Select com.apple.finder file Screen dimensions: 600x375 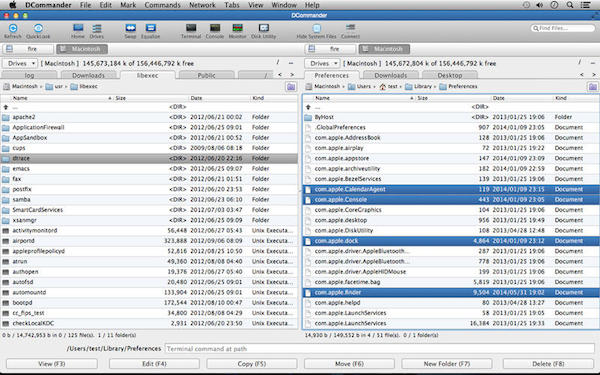(451, 293)
